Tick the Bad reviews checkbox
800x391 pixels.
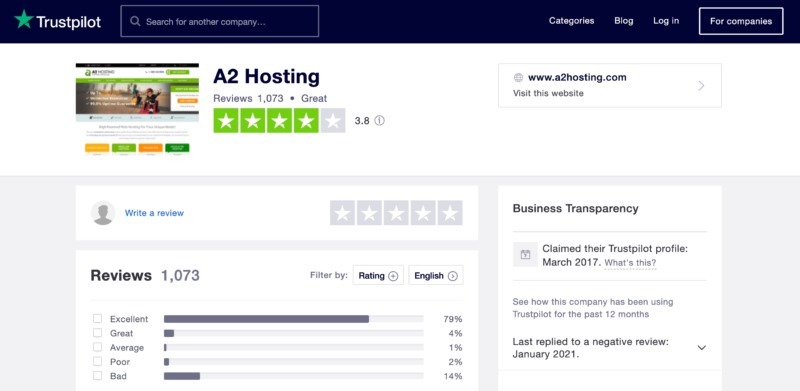point(97,376)
